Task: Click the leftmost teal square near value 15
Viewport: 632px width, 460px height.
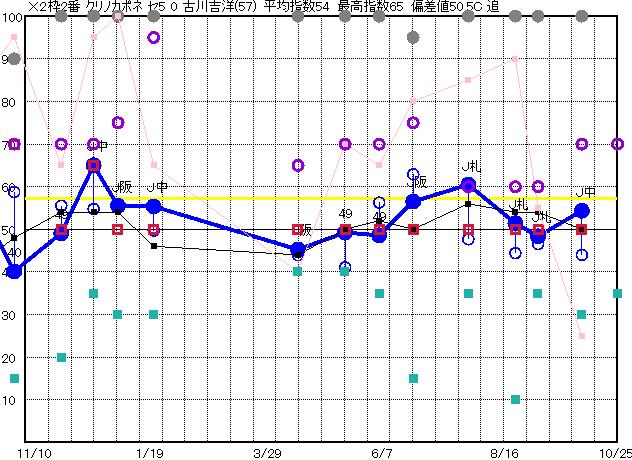Action: [x=14, y=378]
